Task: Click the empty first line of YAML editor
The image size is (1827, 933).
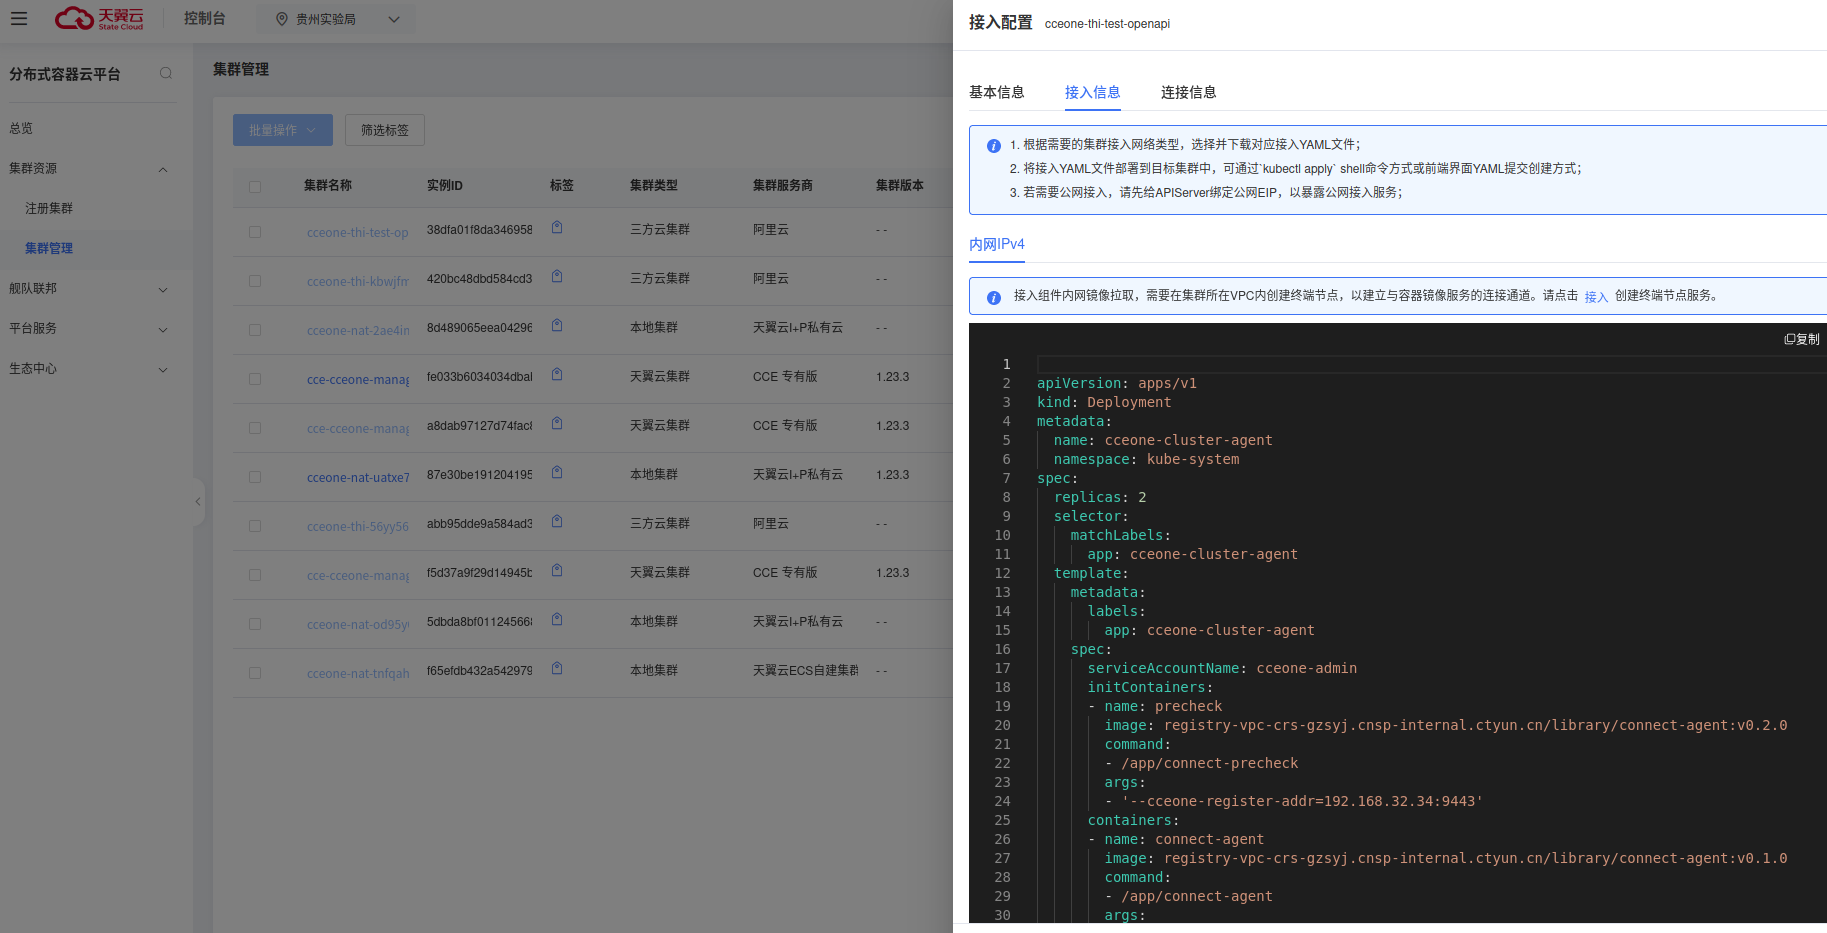Action: (1431, 364)
